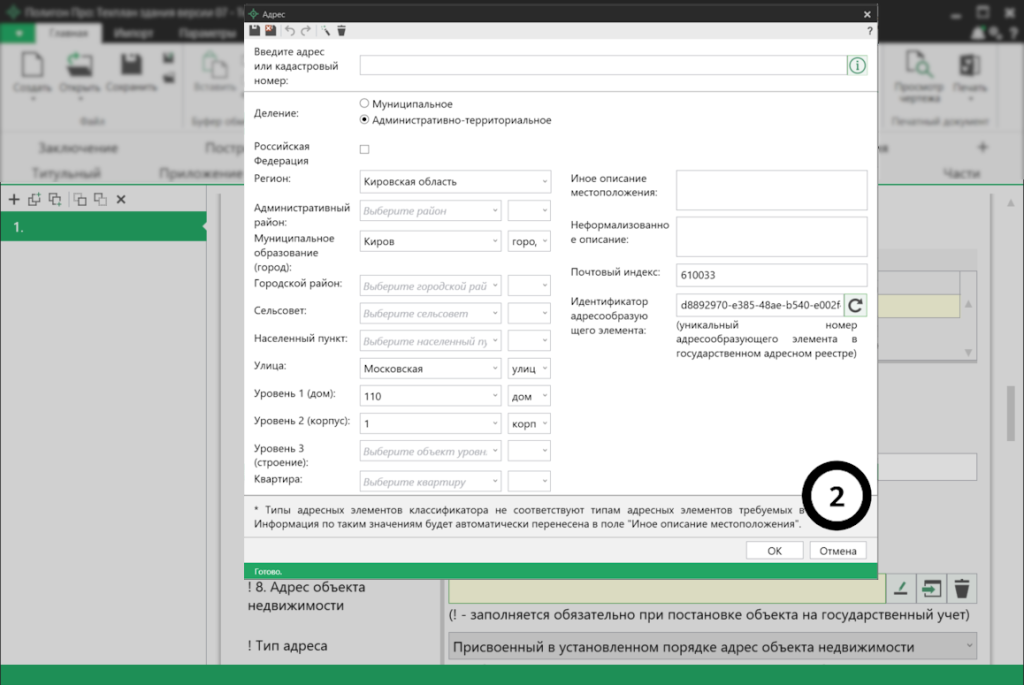1024x685 pixels.
Task: Toggle the Российская Федерация checkbox
Action: [x=365, y=149]
